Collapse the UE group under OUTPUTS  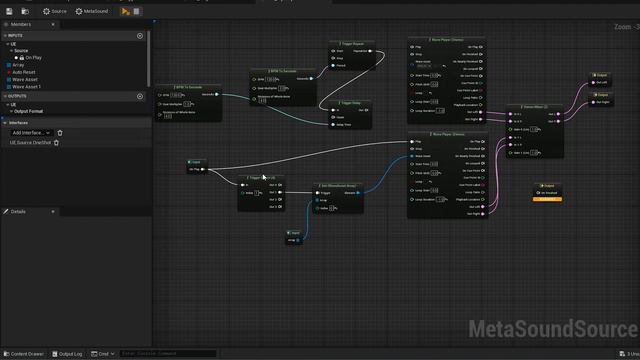pyautogui.click(x=8, y=104)
